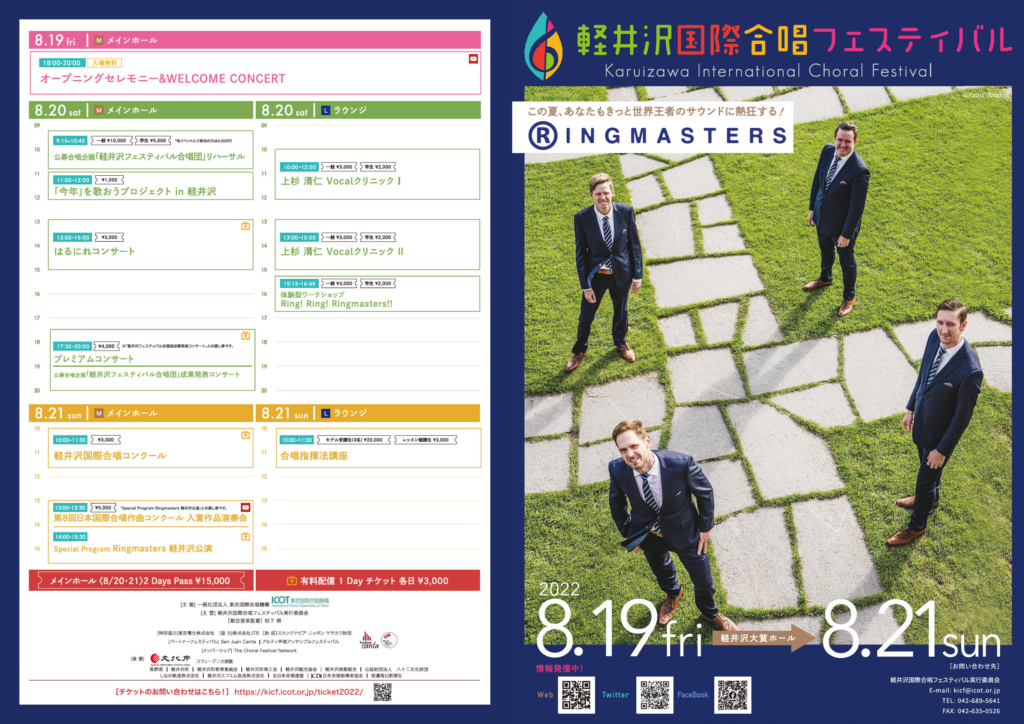Click the 軽井沢フェスティバル合唱団リハーサル title
The width and height of the screenshot is (1024, 724).
point(150,157)
